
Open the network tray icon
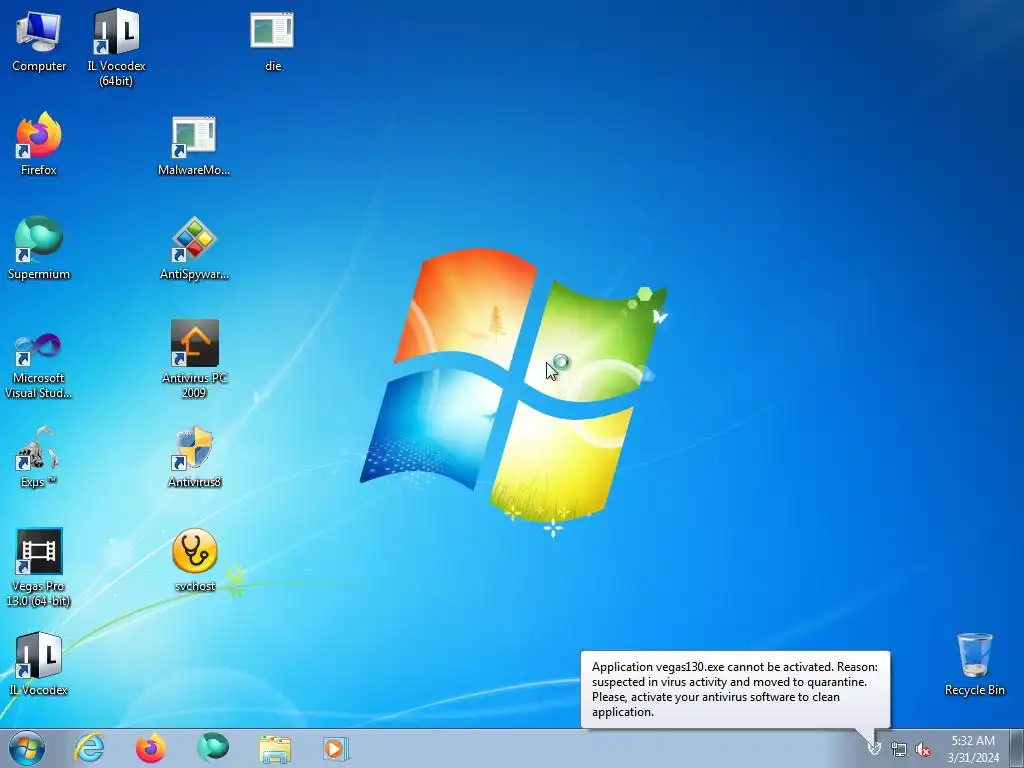click(x=899, y=749)
